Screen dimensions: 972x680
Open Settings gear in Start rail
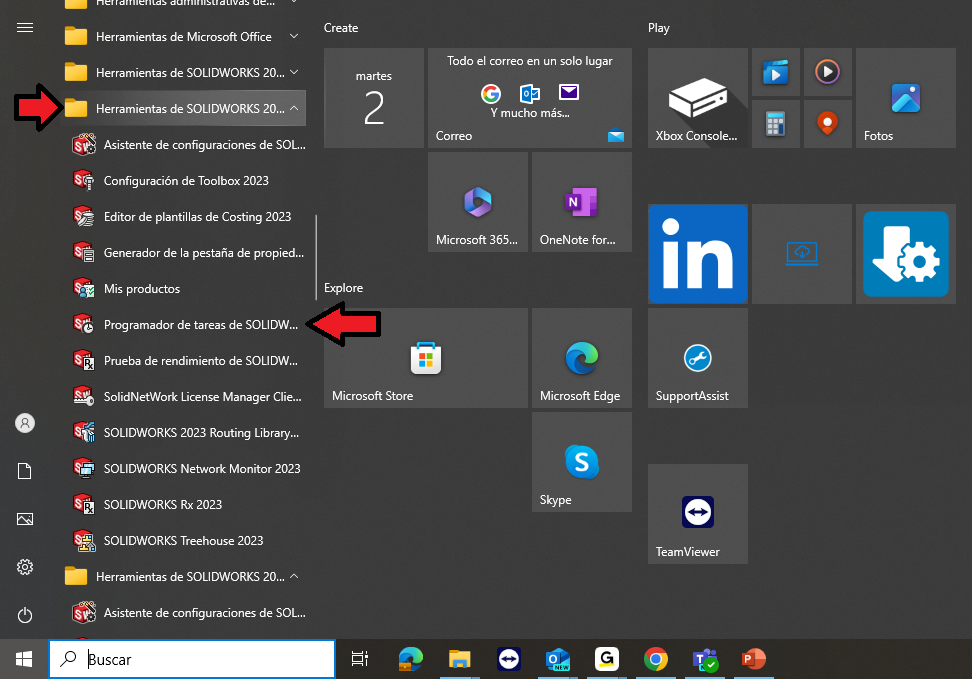(25, 567)
